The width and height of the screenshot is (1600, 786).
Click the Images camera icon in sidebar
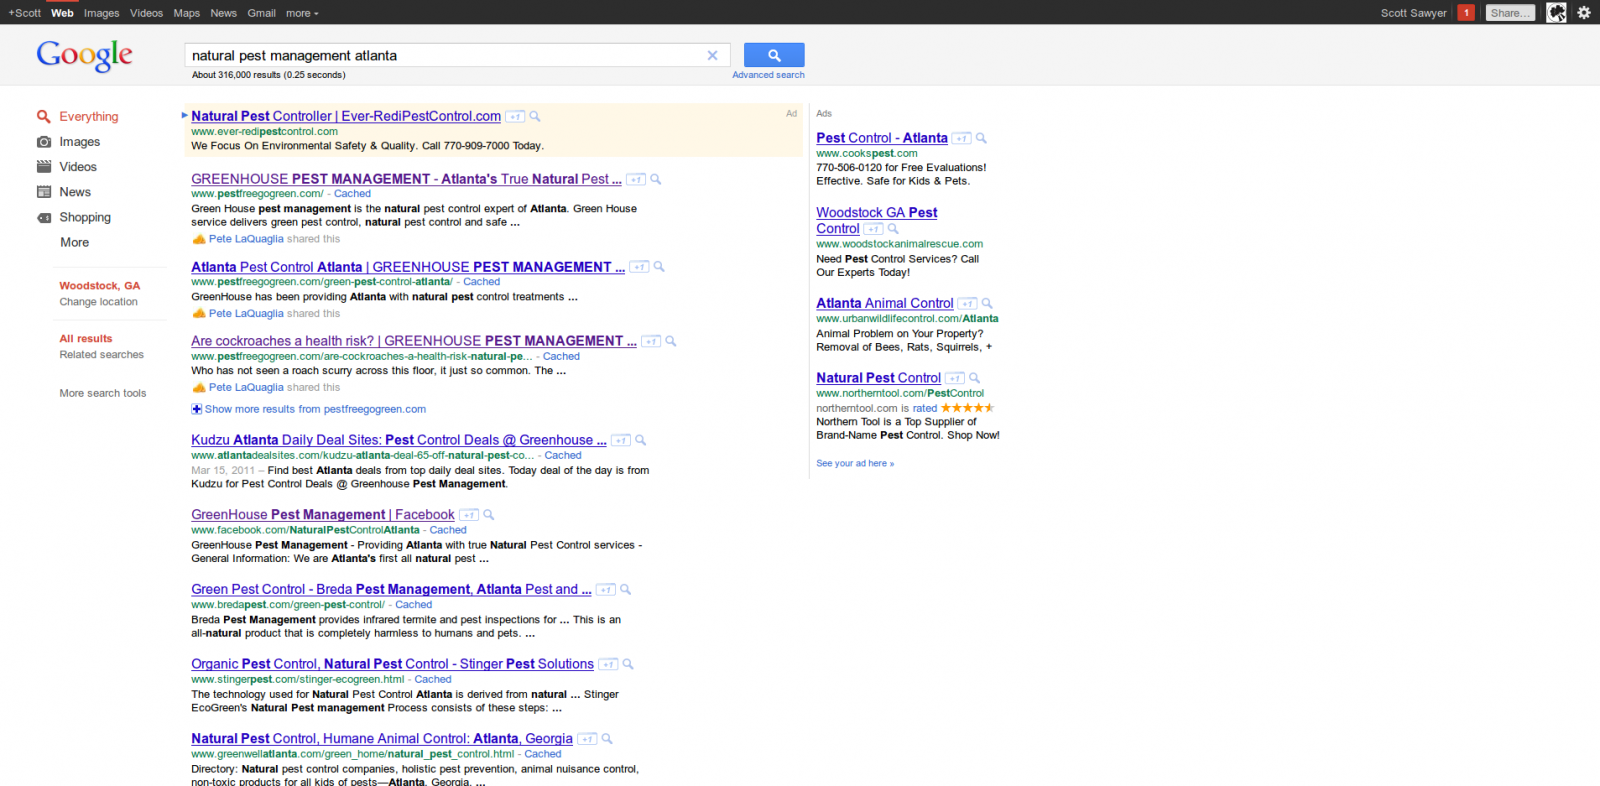click(44, 142)
